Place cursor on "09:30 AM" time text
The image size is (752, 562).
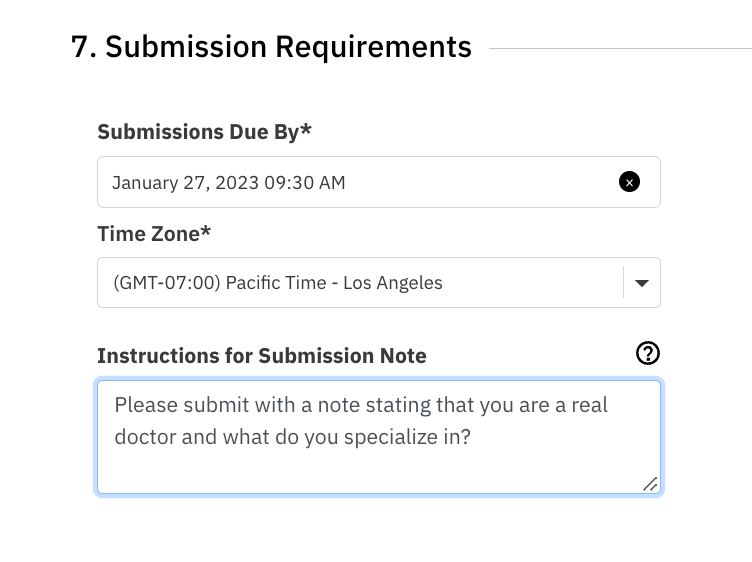click(305, 183)
